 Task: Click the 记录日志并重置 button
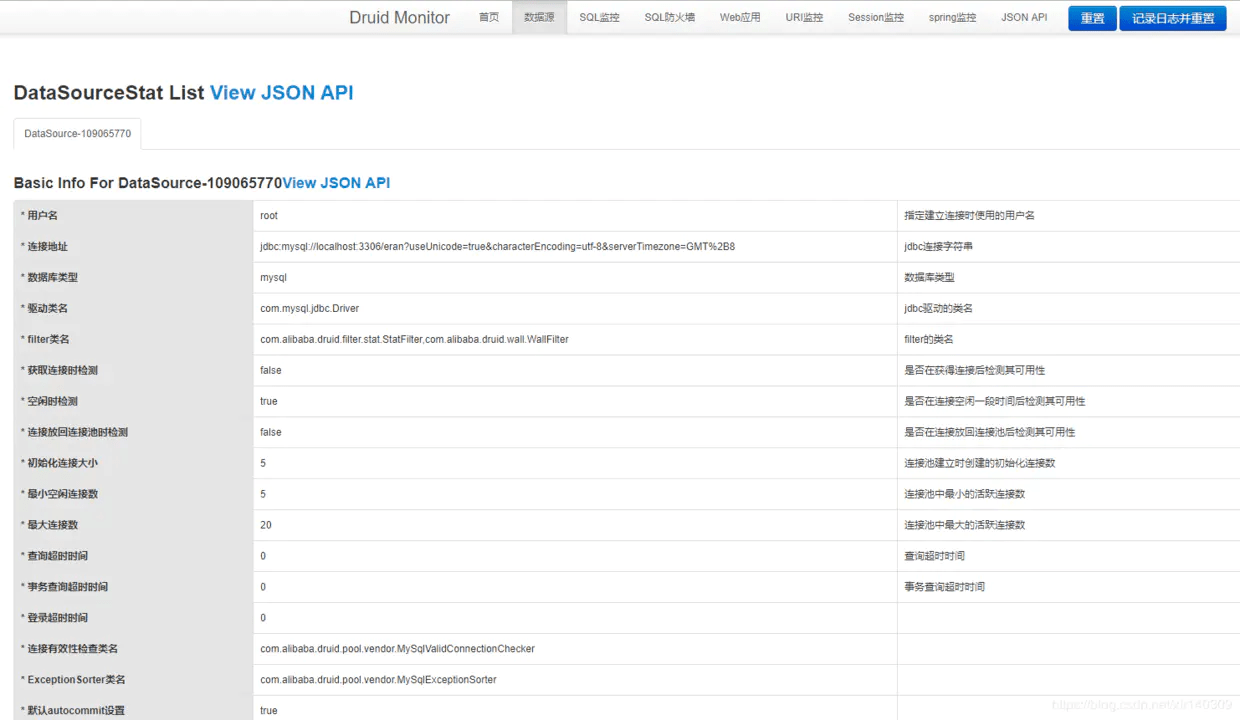click(x=1172, y=19)
